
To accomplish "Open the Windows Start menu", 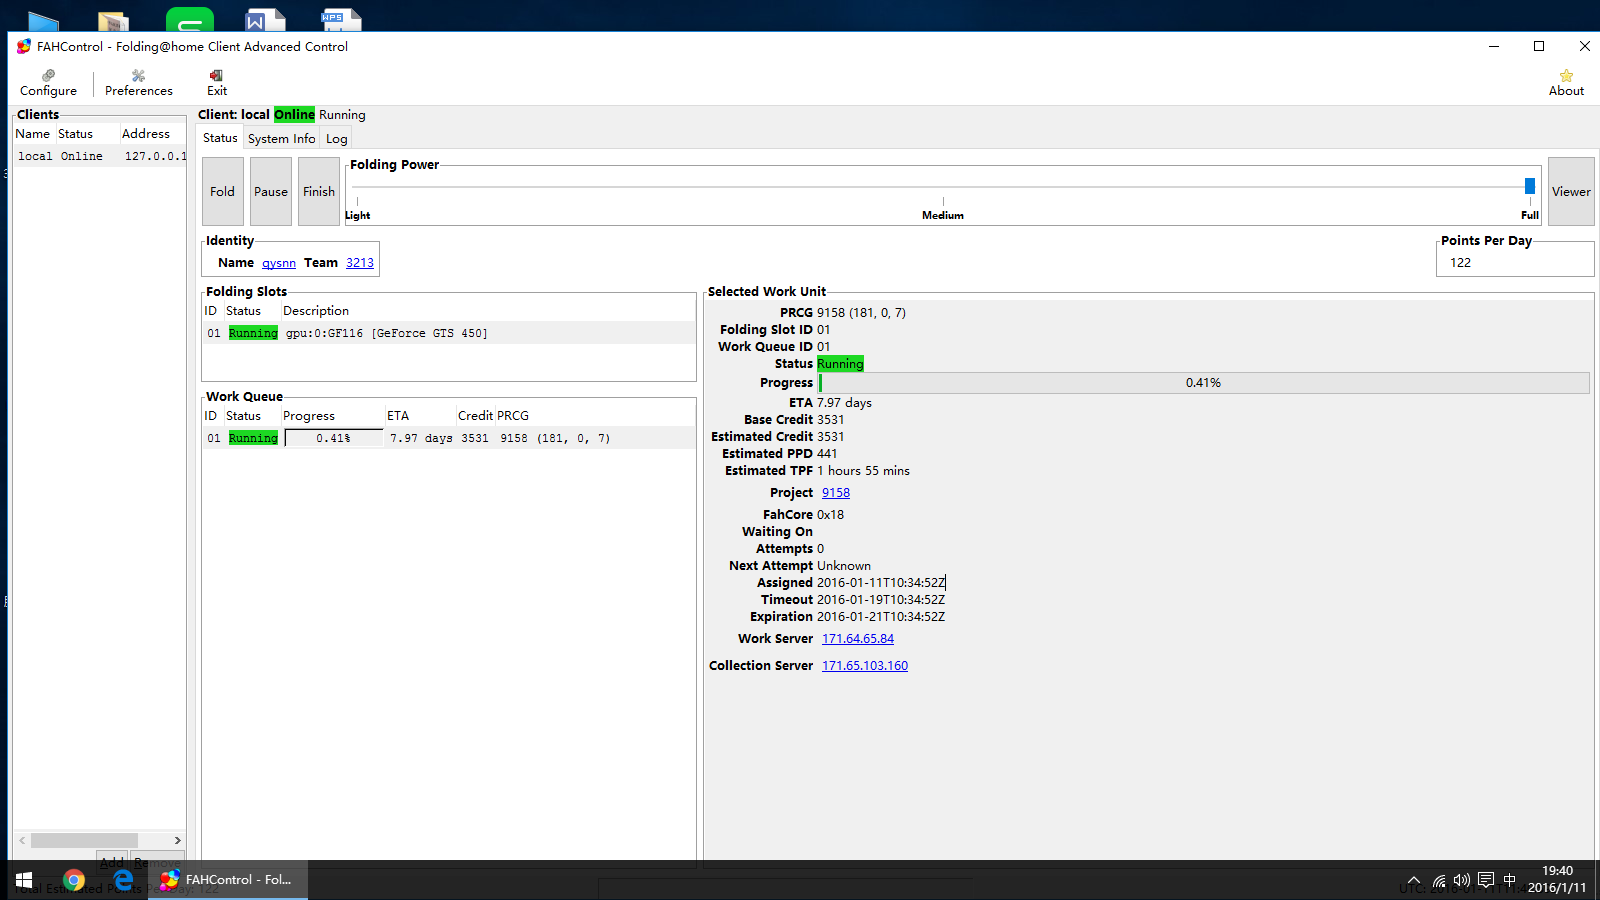I will [x=24, y=880].
